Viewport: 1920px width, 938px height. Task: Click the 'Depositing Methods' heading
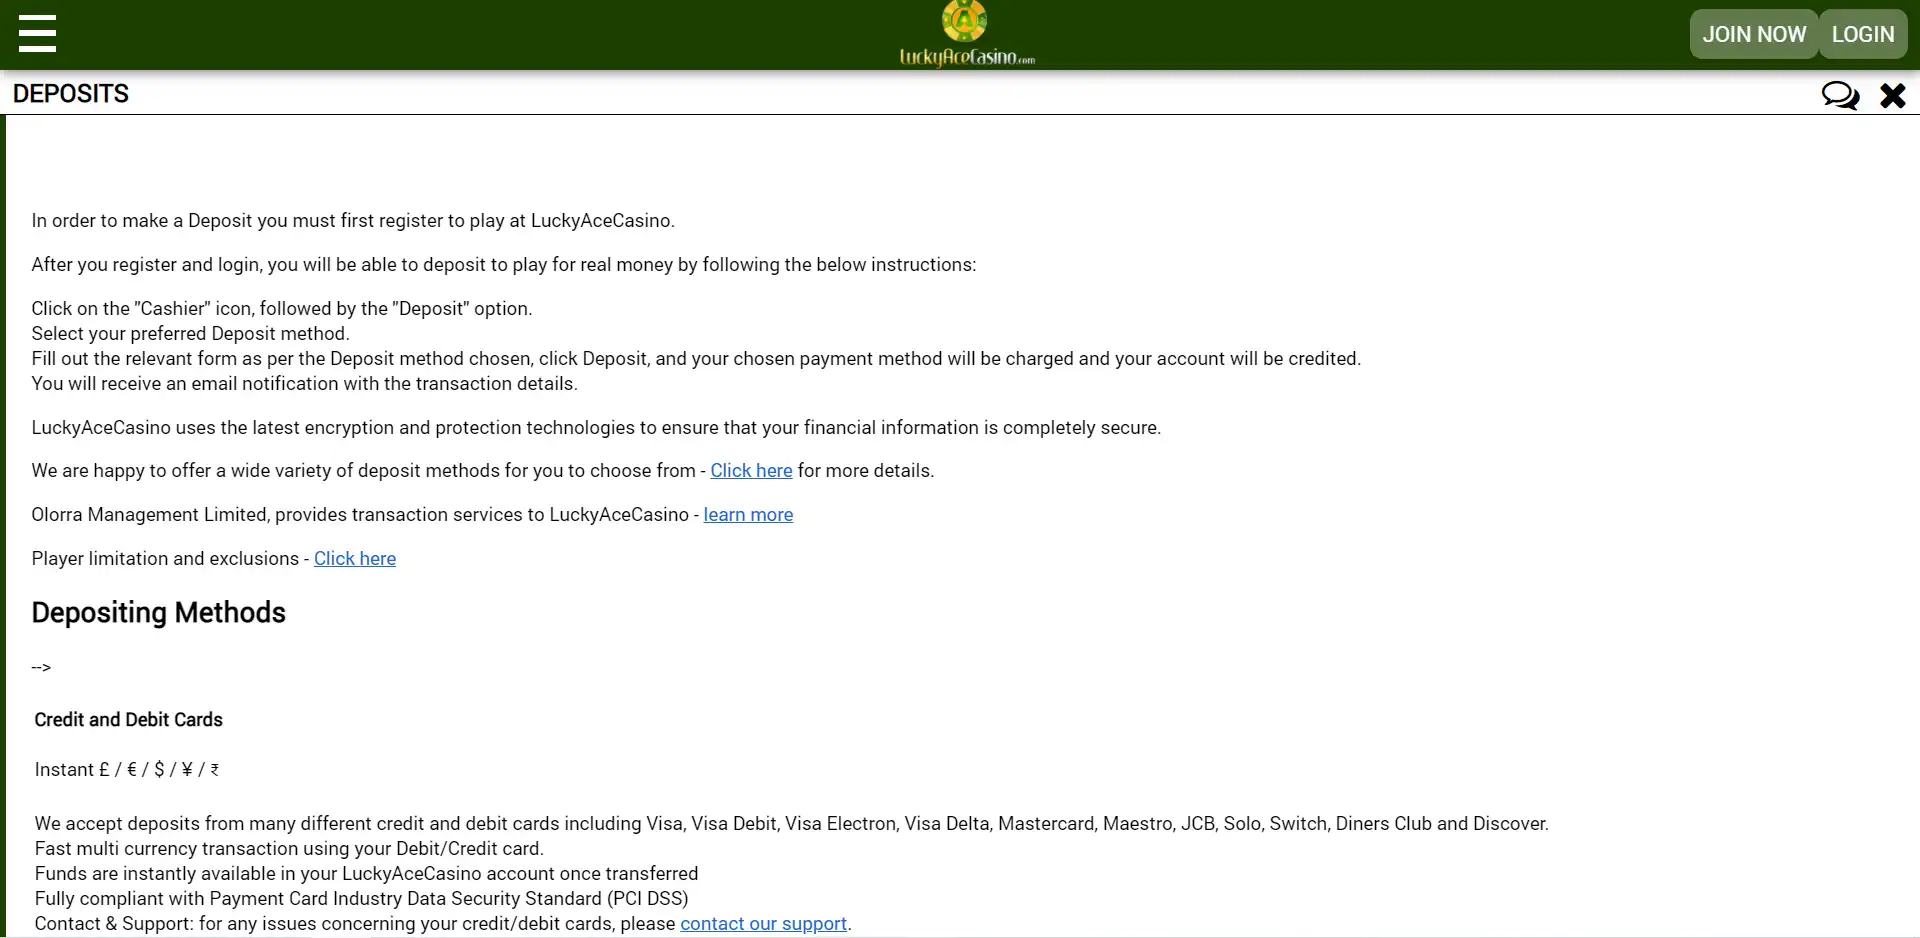(x=158, y=613)
